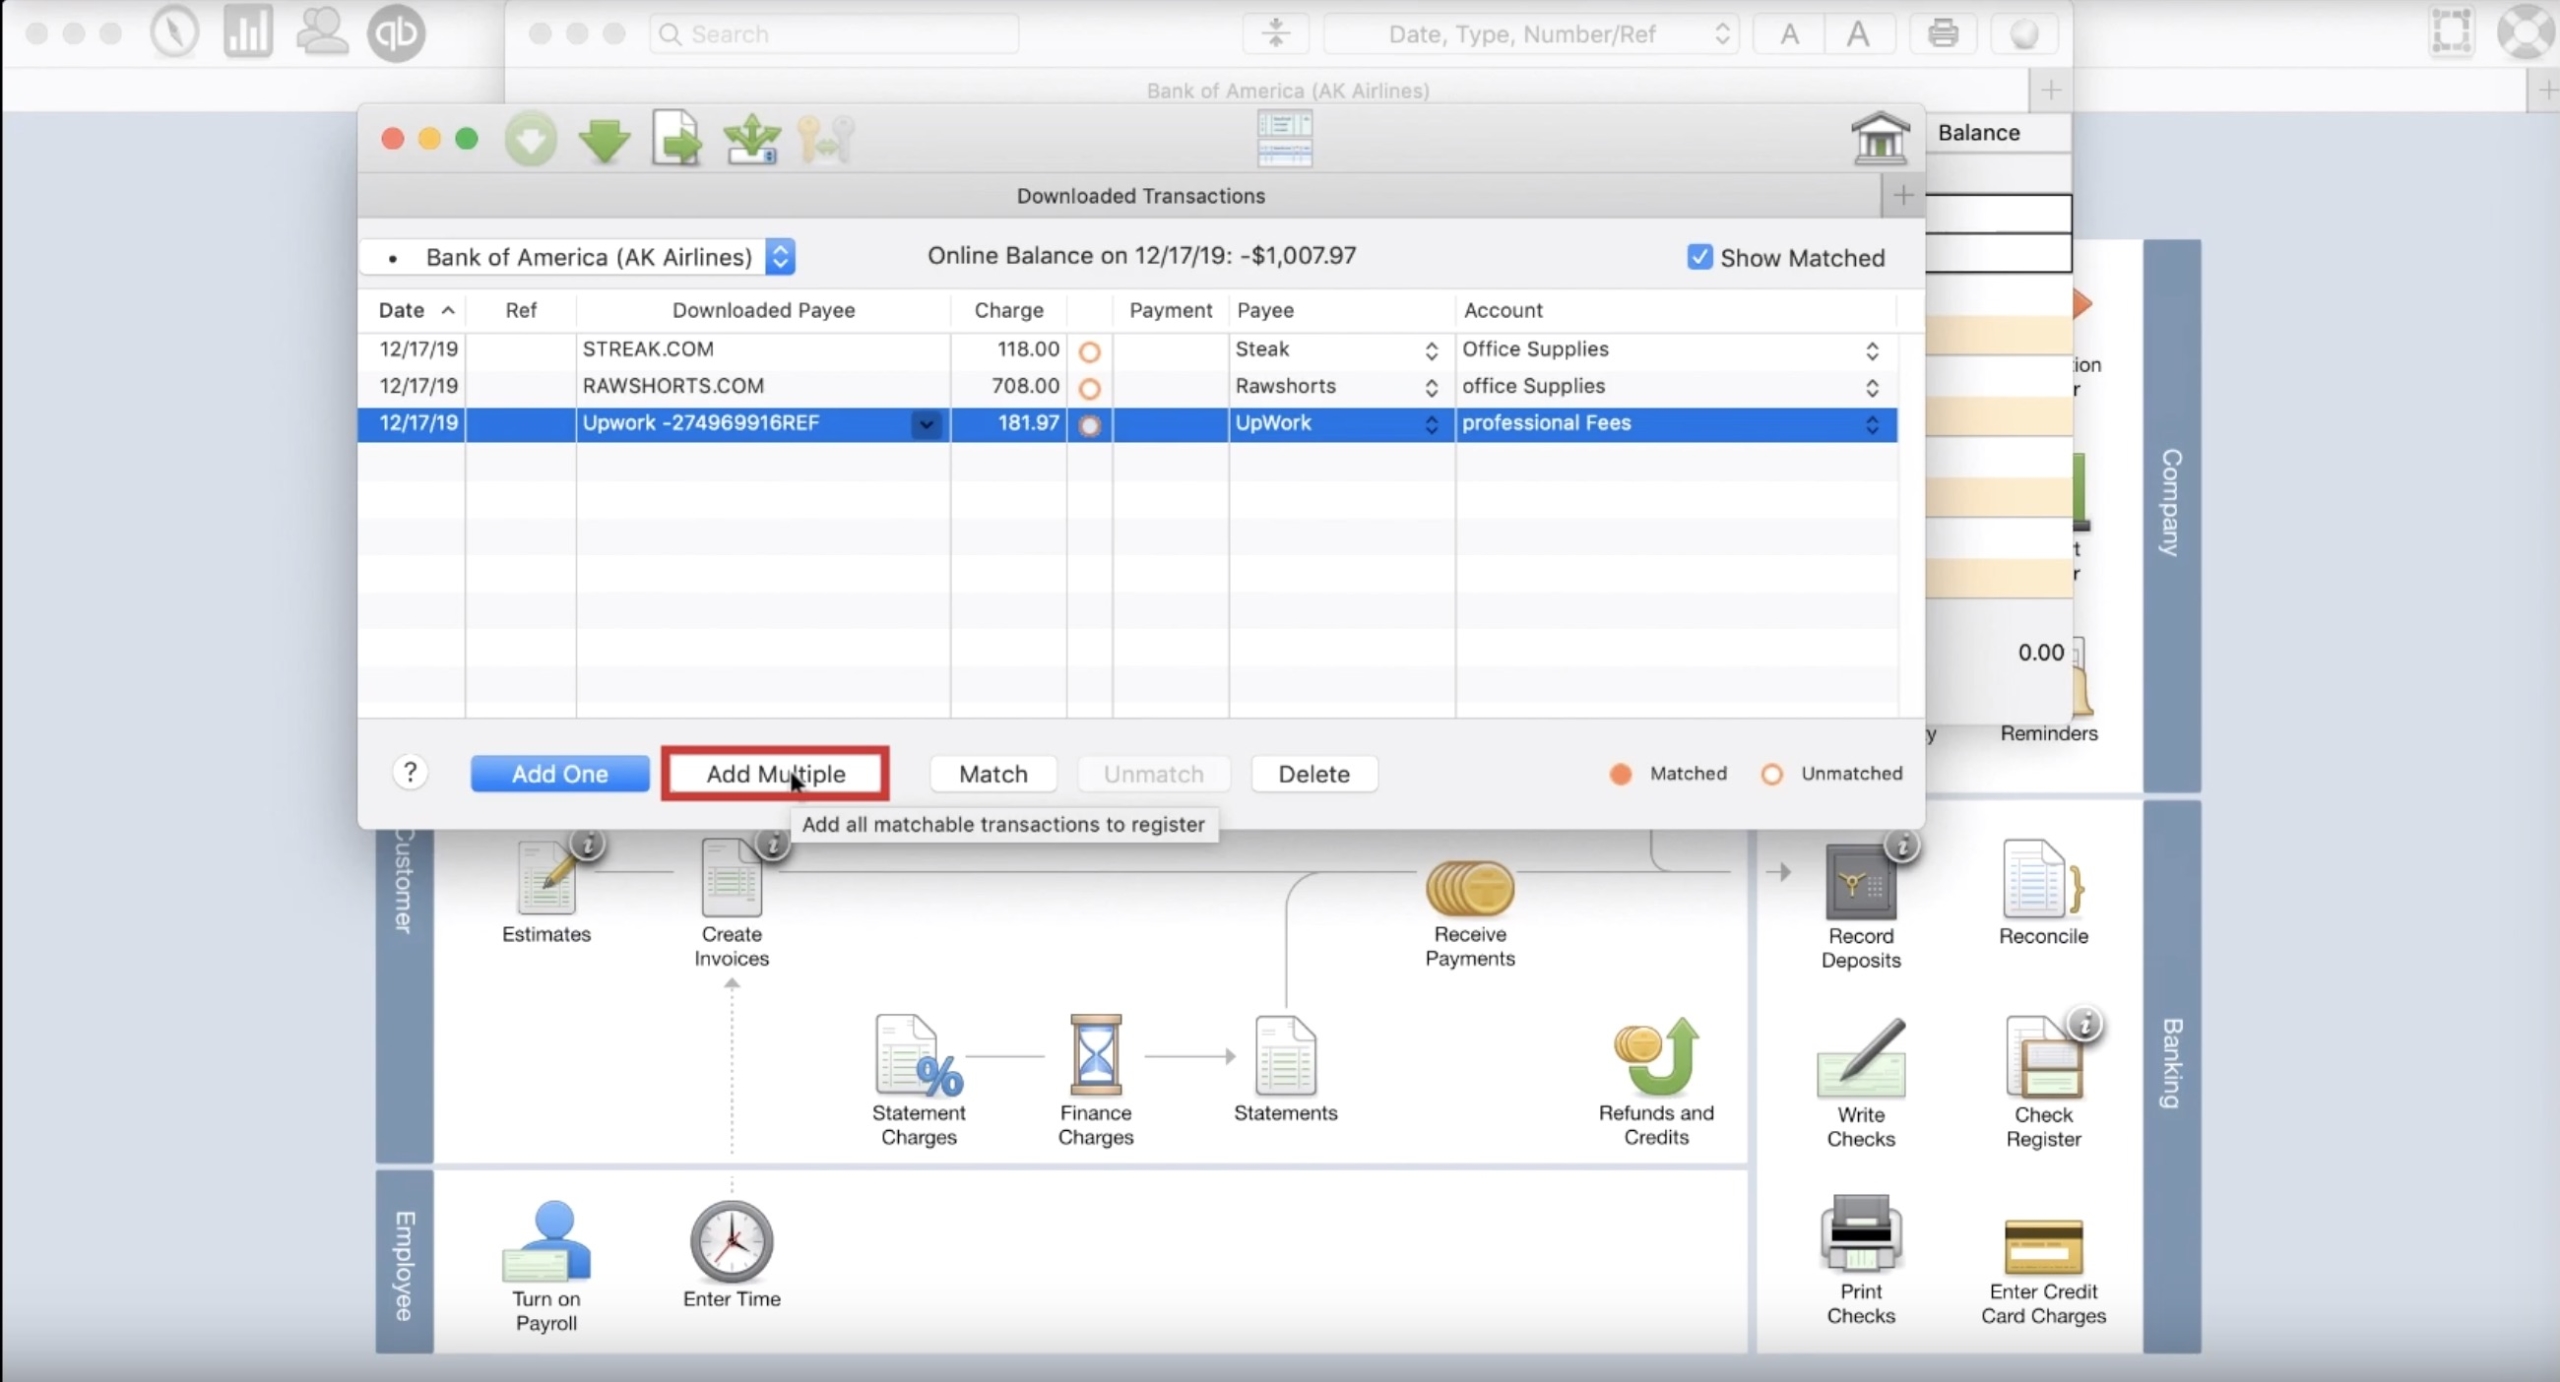Click the Search field in register window

click(x=835, y=34)
